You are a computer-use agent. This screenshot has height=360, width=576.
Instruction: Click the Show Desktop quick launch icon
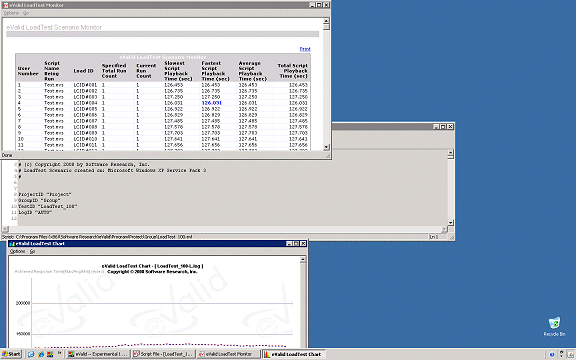coord(32,354)
